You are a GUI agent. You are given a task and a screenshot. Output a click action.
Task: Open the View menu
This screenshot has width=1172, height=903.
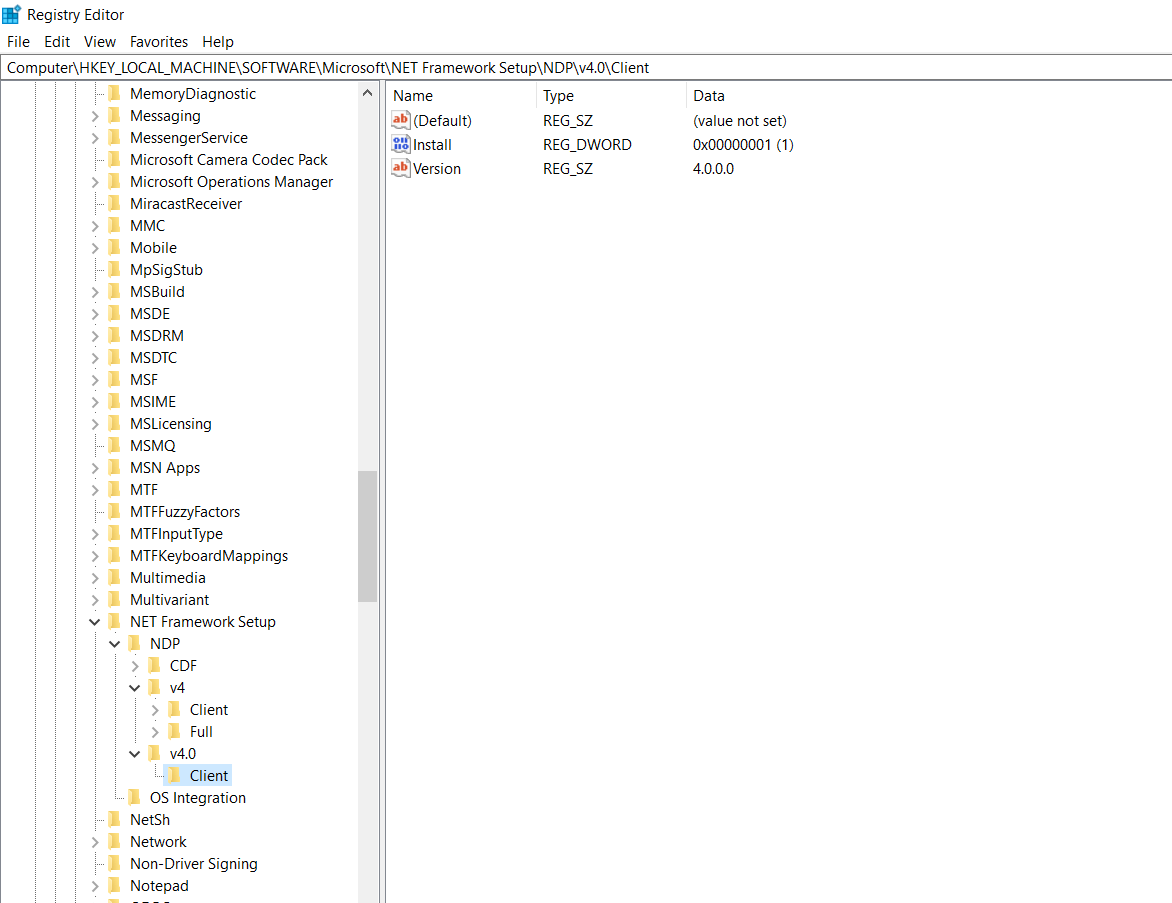coord(99,41)
